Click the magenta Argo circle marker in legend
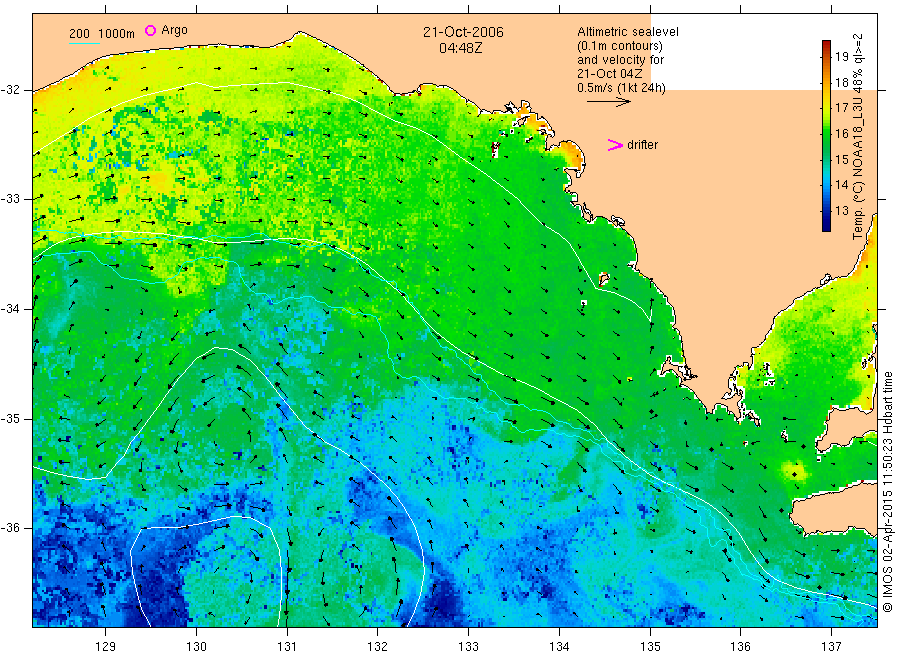Screen dimensions: 900x660 click(x=150, y=30)
